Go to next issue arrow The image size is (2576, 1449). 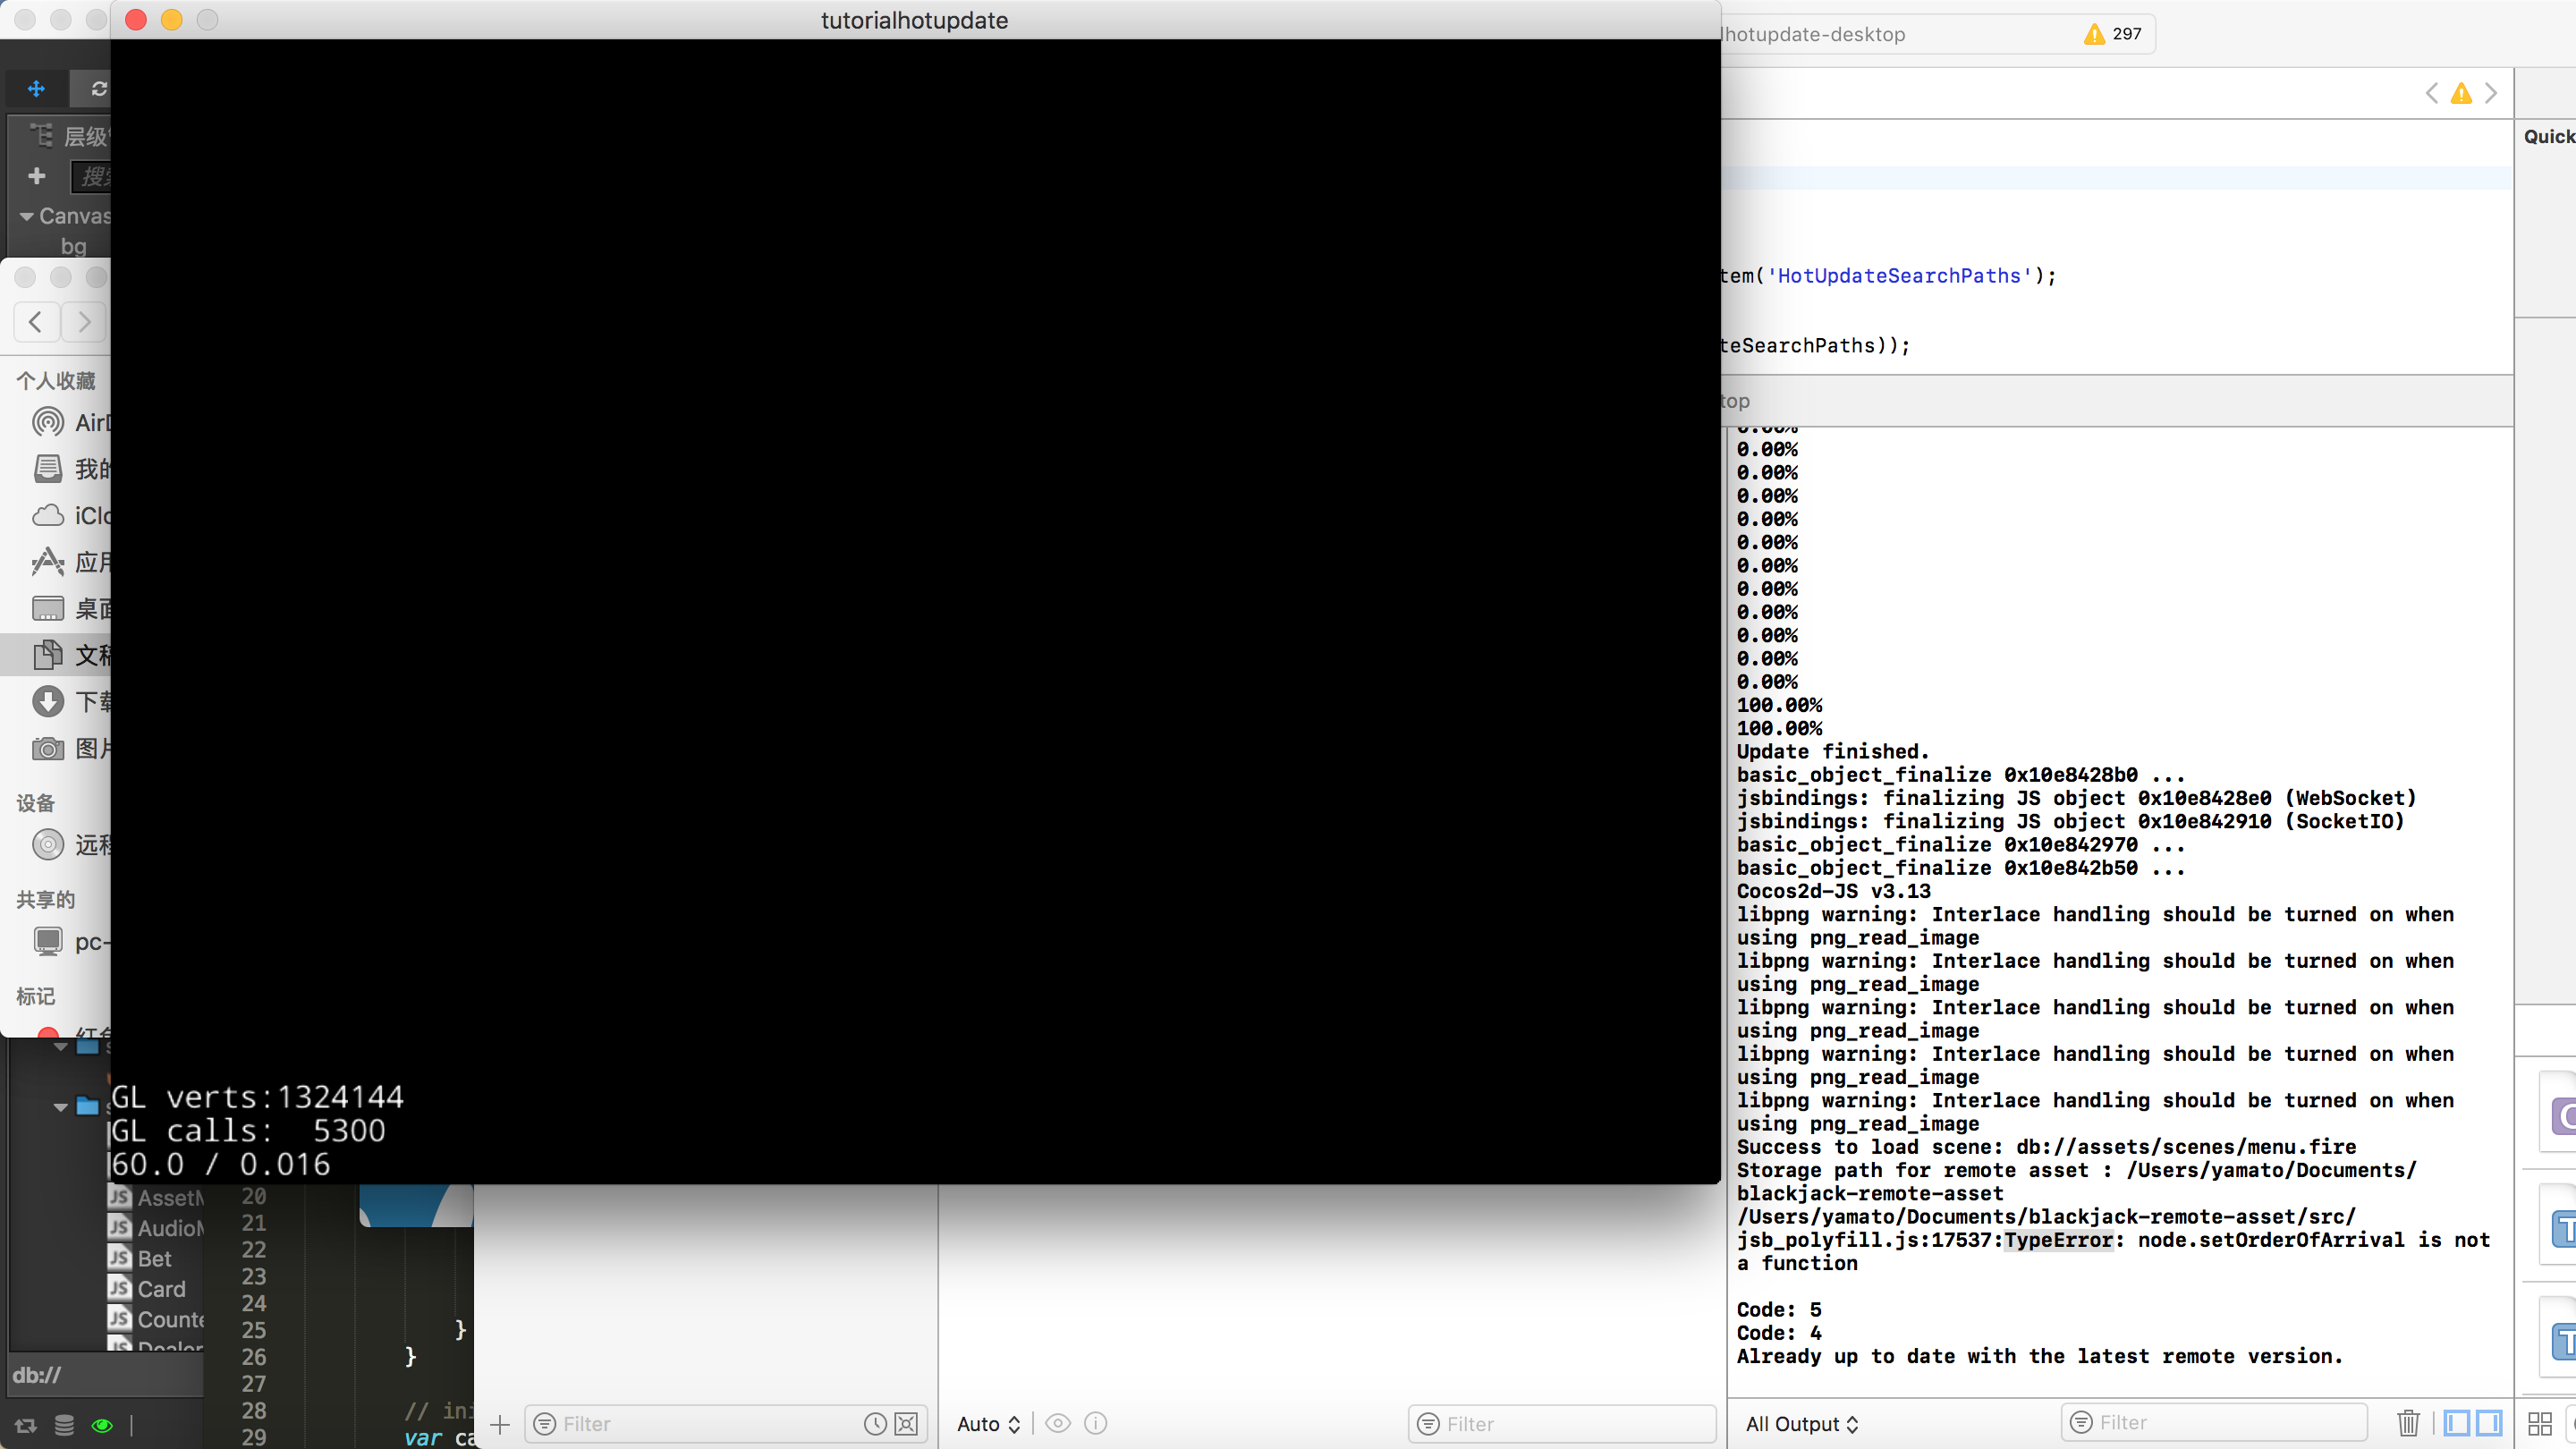[2491, 93]
